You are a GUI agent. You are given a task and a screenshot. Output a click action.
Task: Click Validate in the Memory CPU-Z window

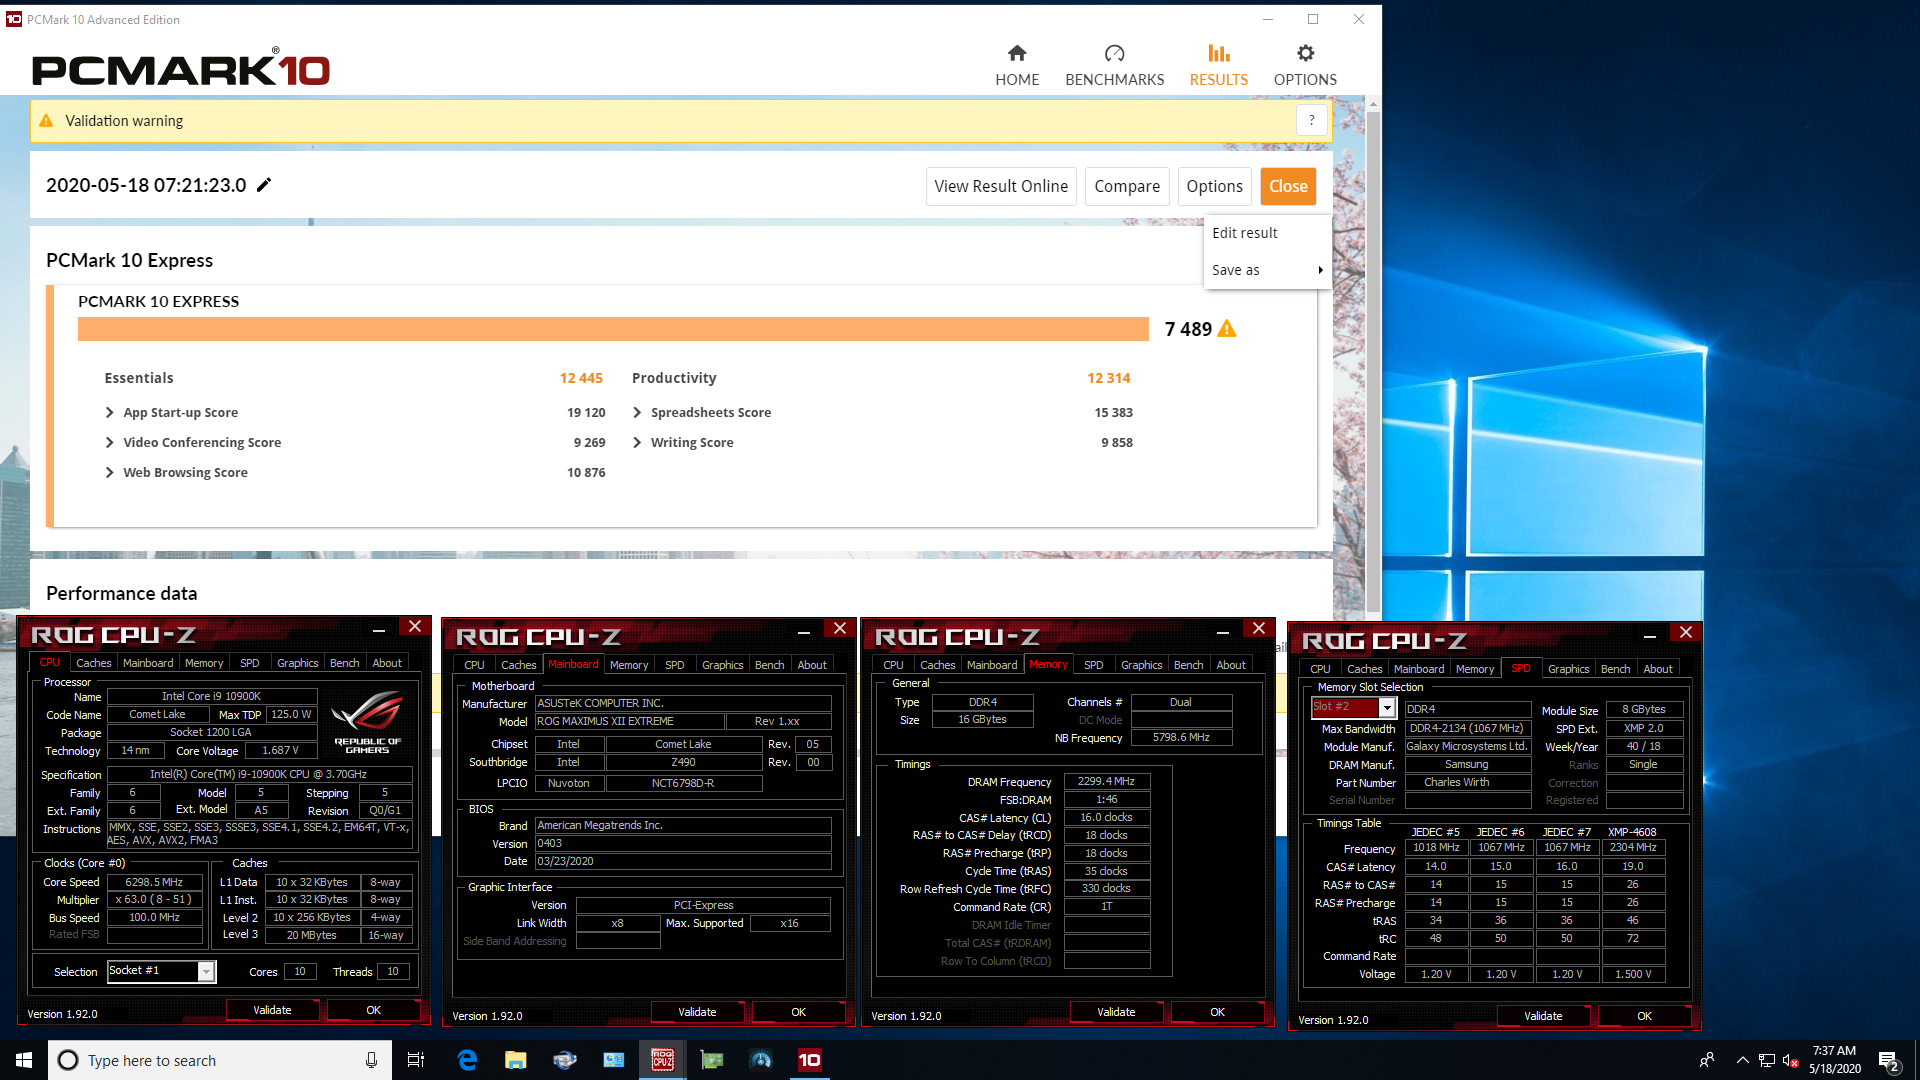(1116, 1012)
